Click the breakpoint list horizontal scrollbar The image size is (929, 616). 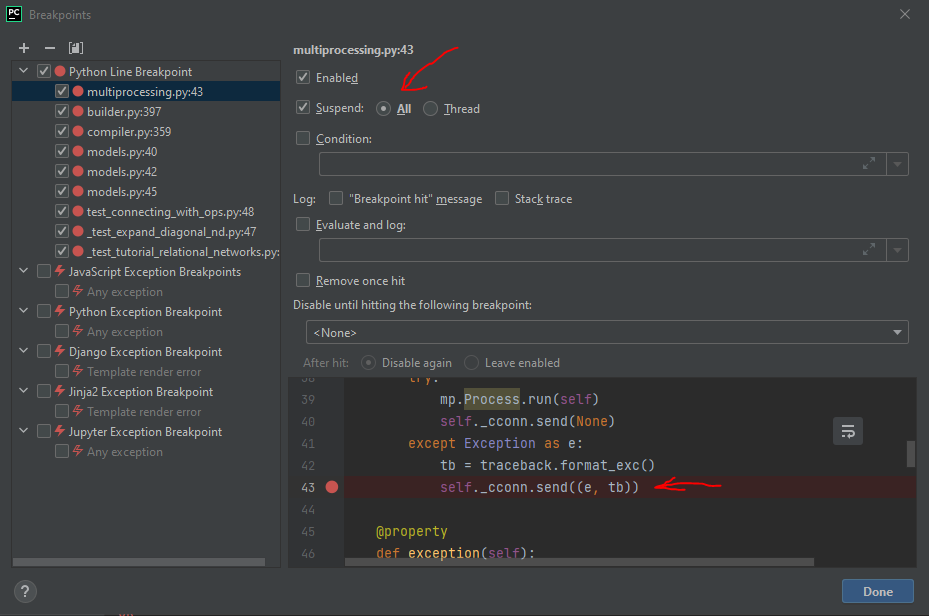[139, 562]
